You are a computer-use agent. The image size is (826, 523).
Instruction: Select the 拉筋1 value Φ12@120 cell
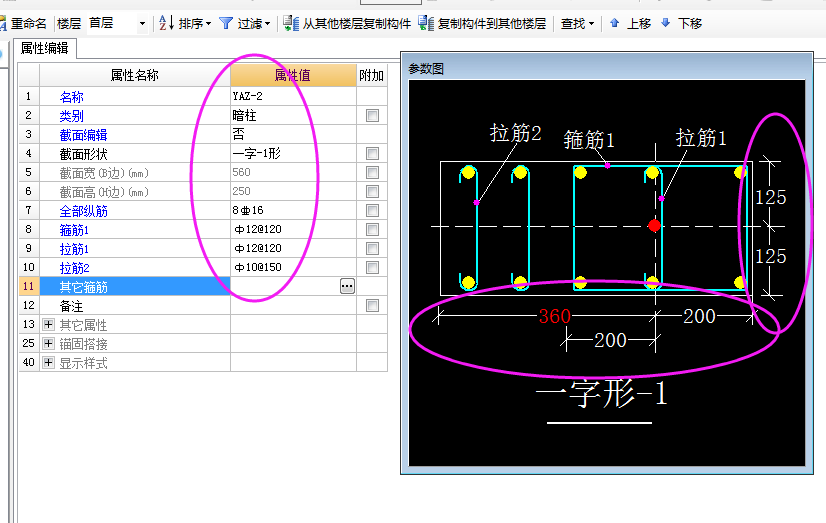click(x=293, y=248)
